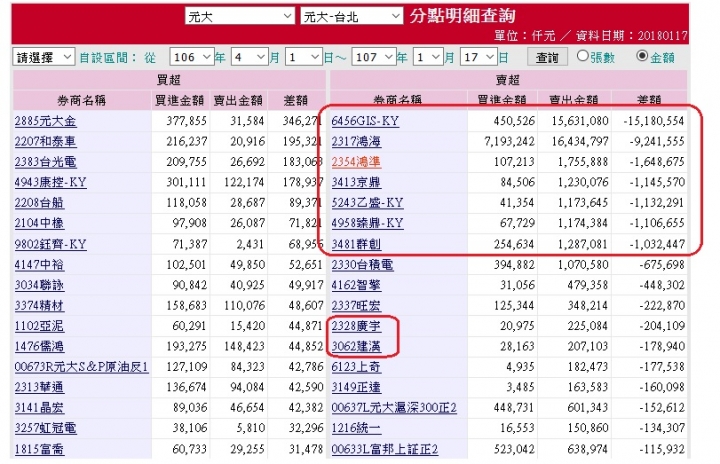This screenshot has height=464, width=720.
Task: Open the 00633L富邦上証正2 link
Action: click(385, 449)
